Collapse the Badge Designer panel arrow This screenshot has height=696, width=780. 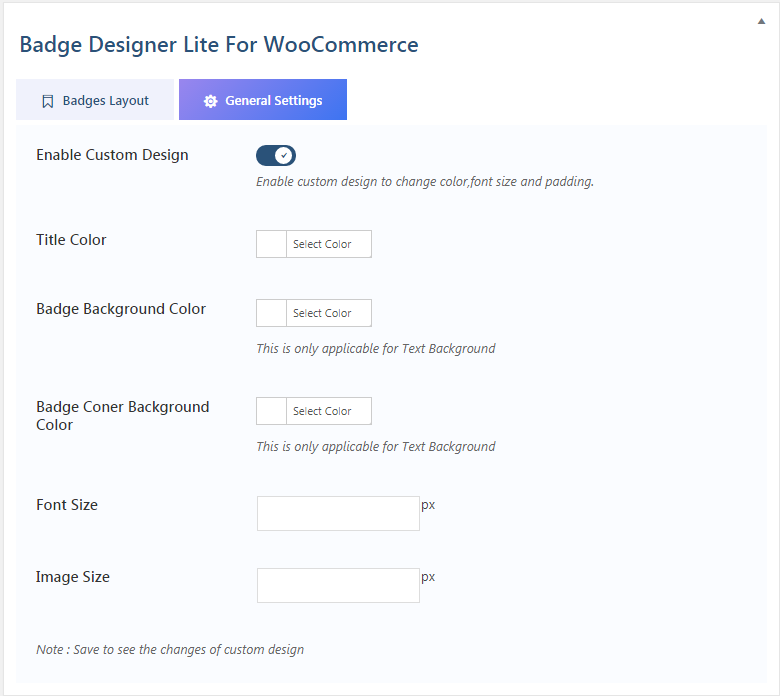[x=761, y=20]
